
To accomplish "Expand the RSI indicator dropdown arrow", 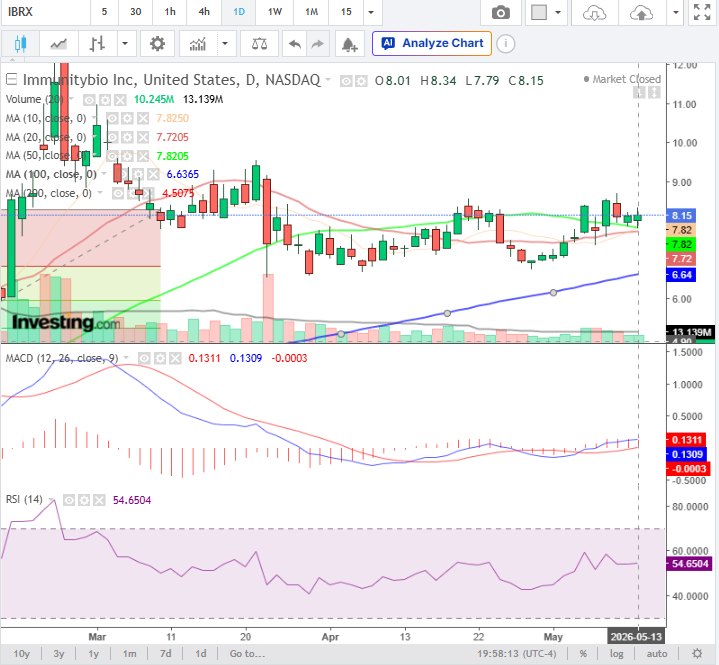I will coord(51,499).
